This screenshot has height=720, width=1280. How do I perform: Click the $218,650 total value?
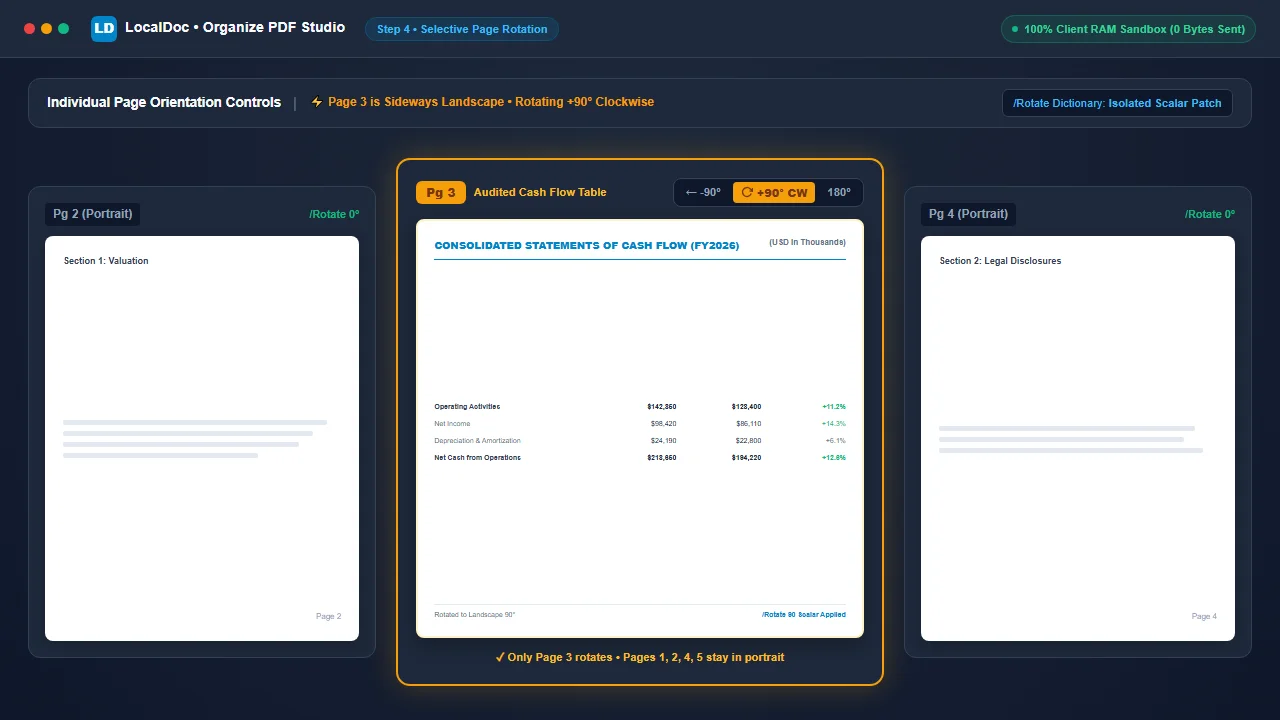pos(662,458)
